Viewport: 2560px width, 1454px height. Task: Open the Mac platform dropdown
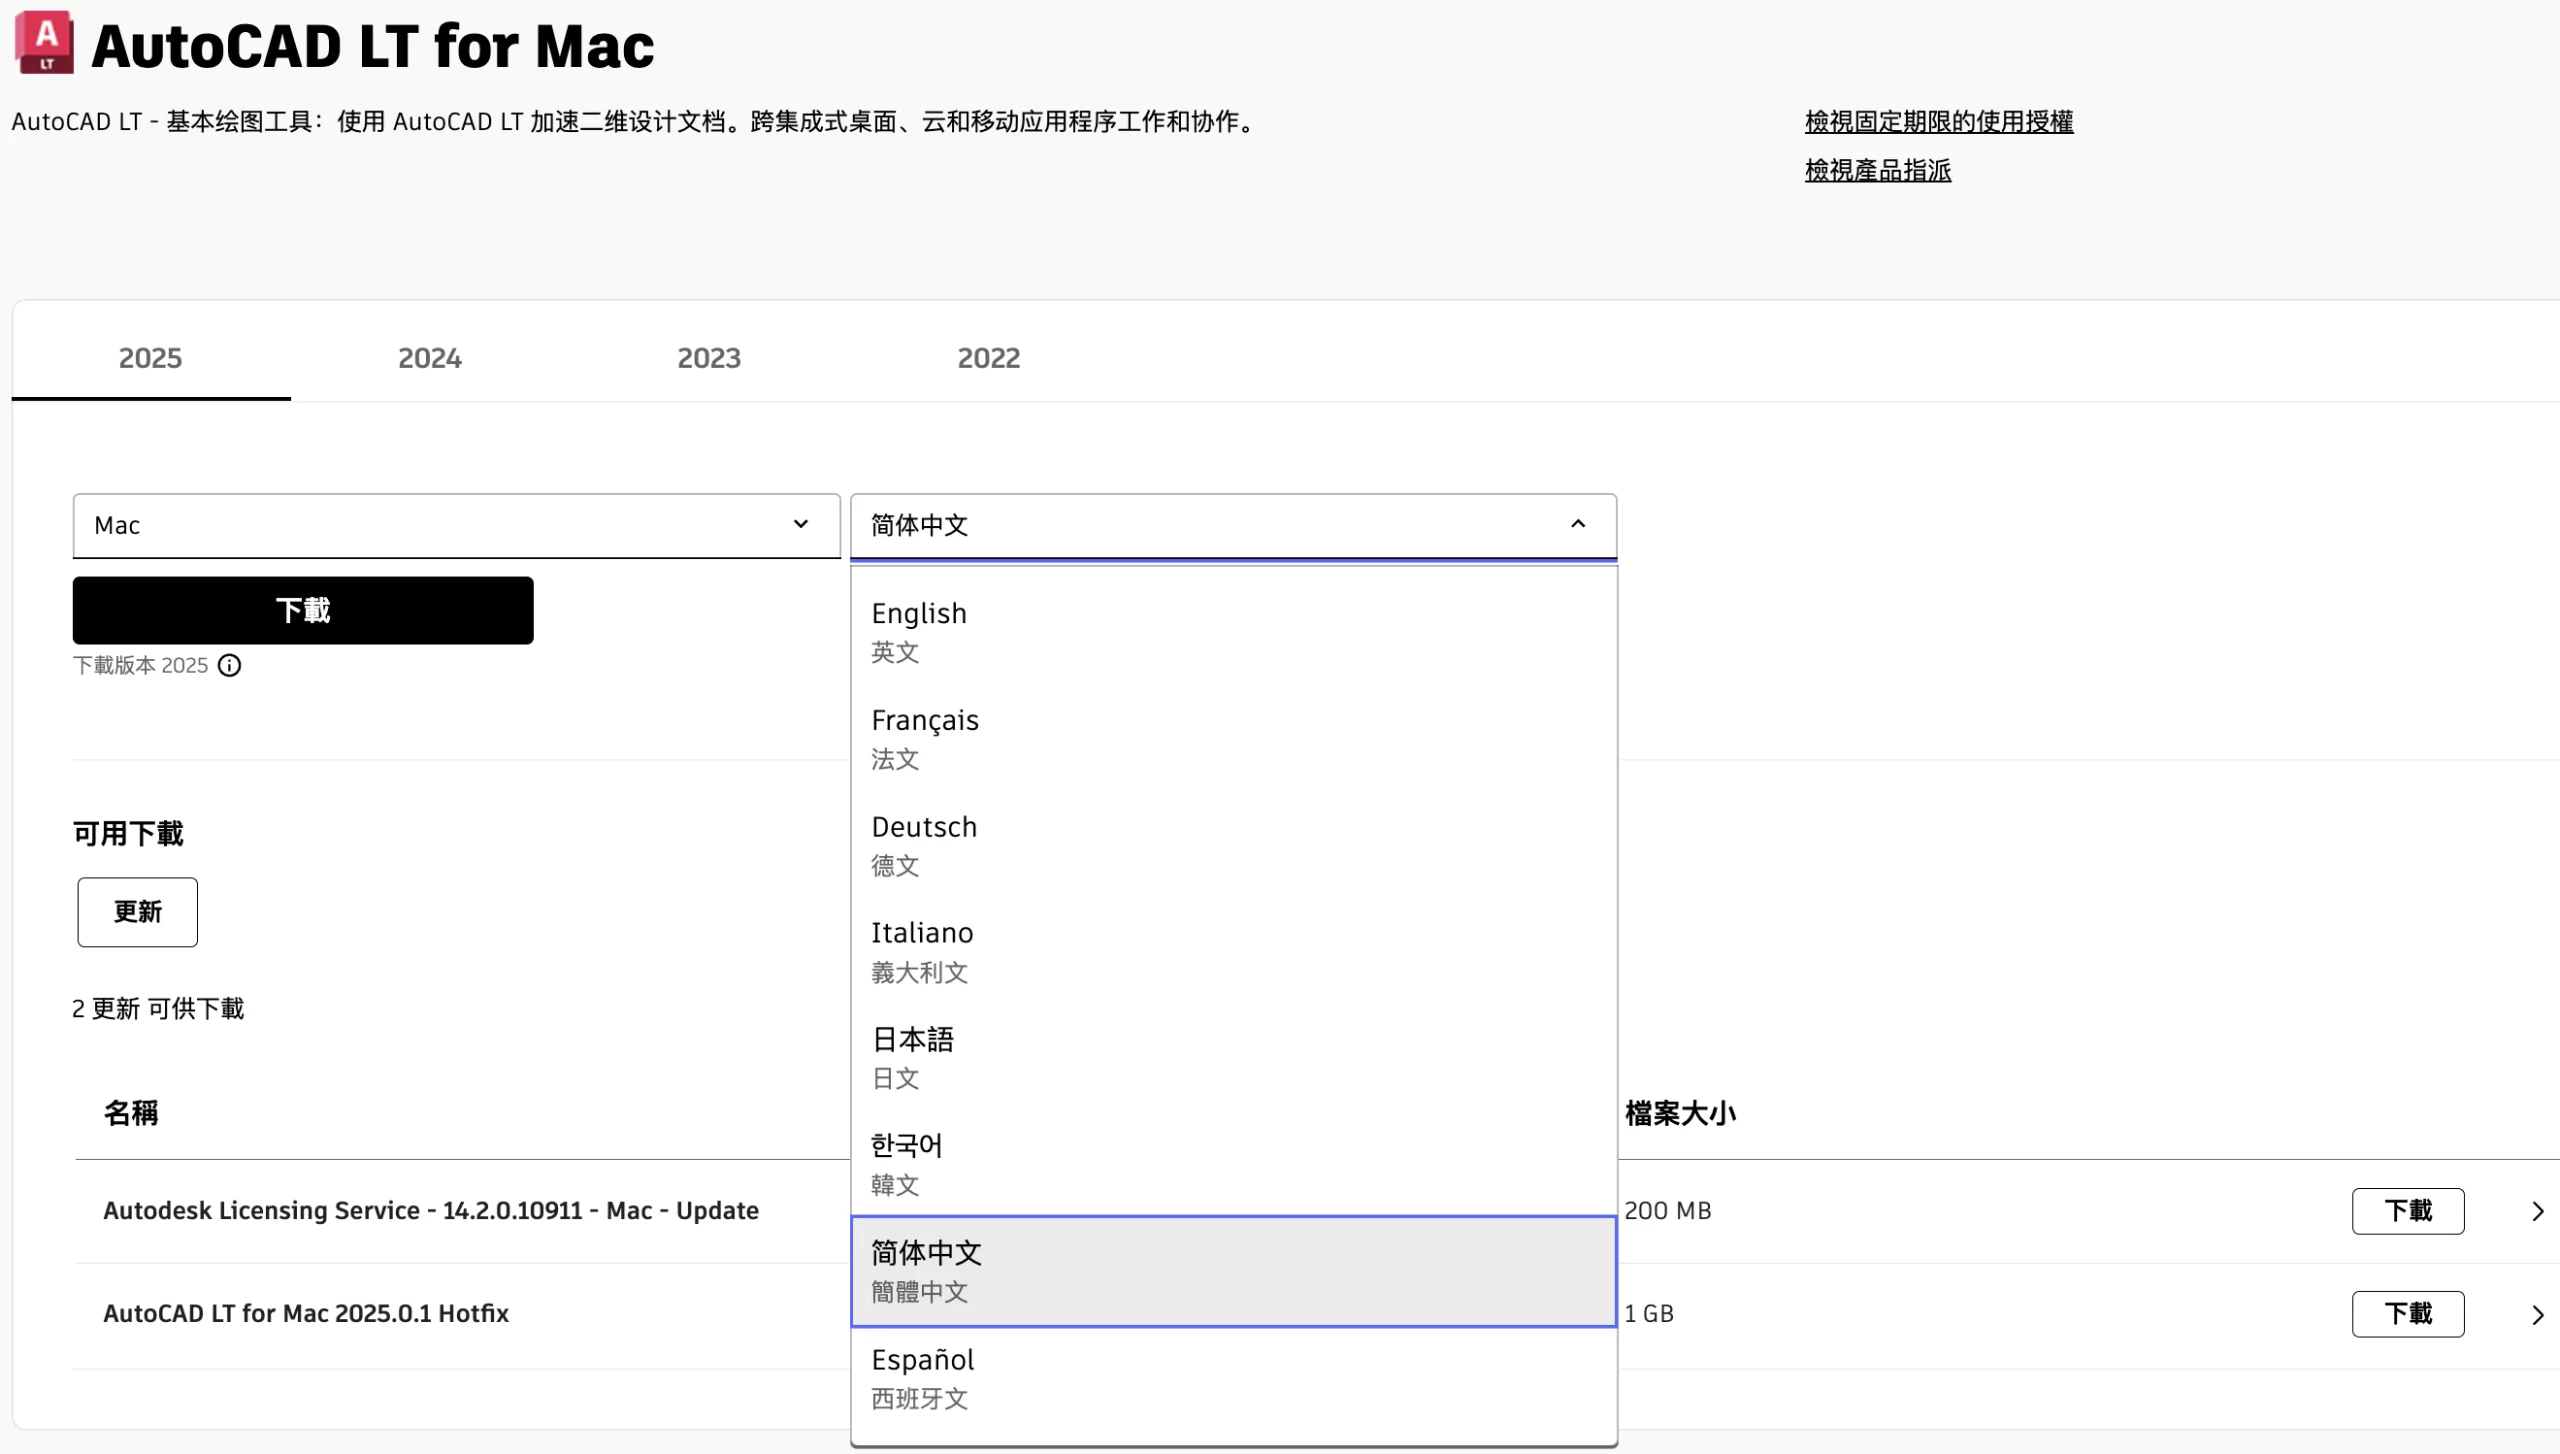point(456,525)
